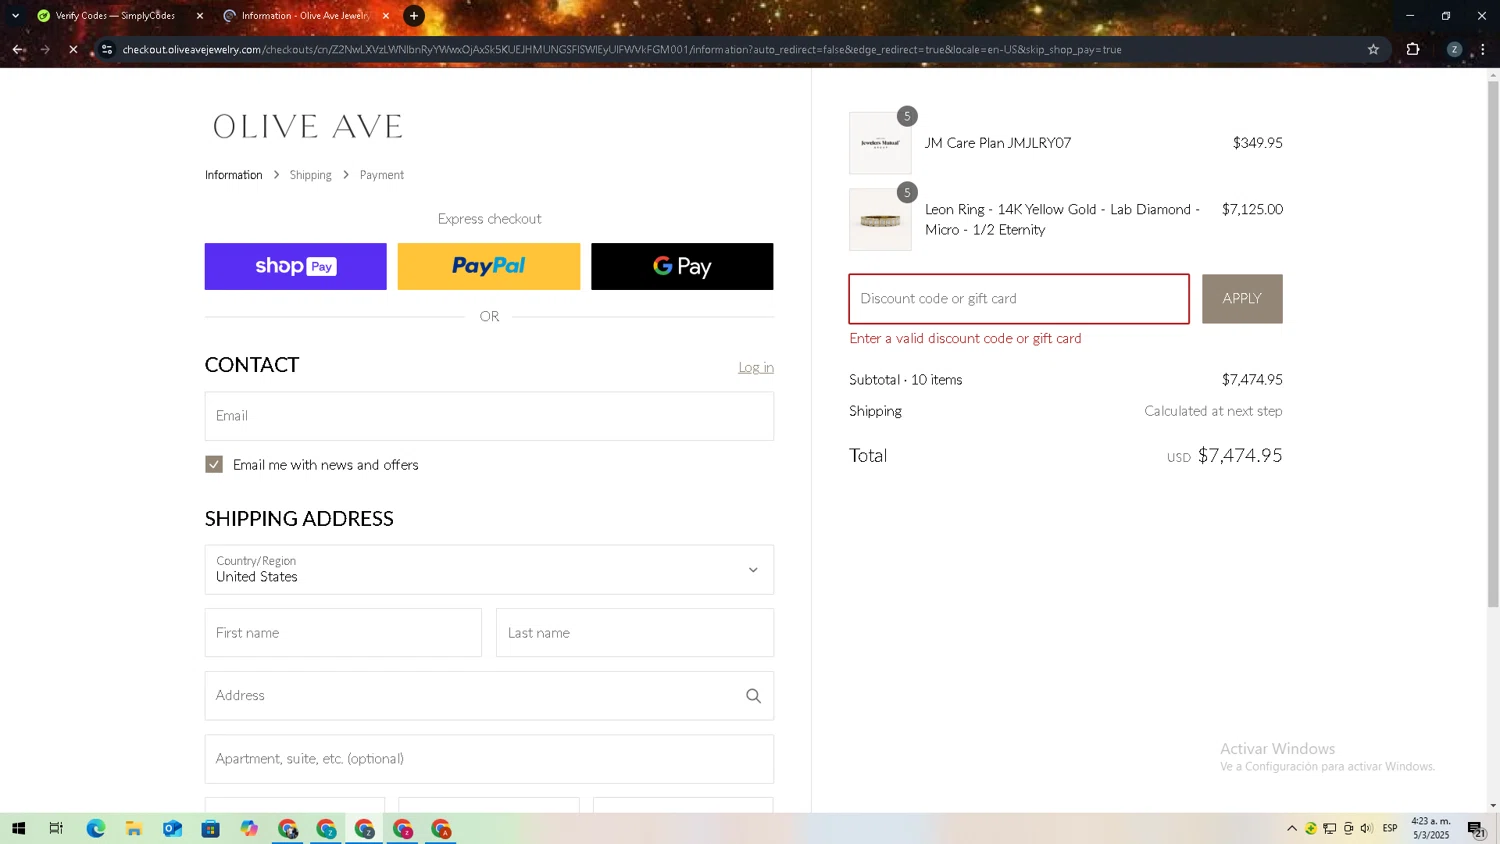
Task: Bookmark this page with star icon
Action: click(1373, 49)
